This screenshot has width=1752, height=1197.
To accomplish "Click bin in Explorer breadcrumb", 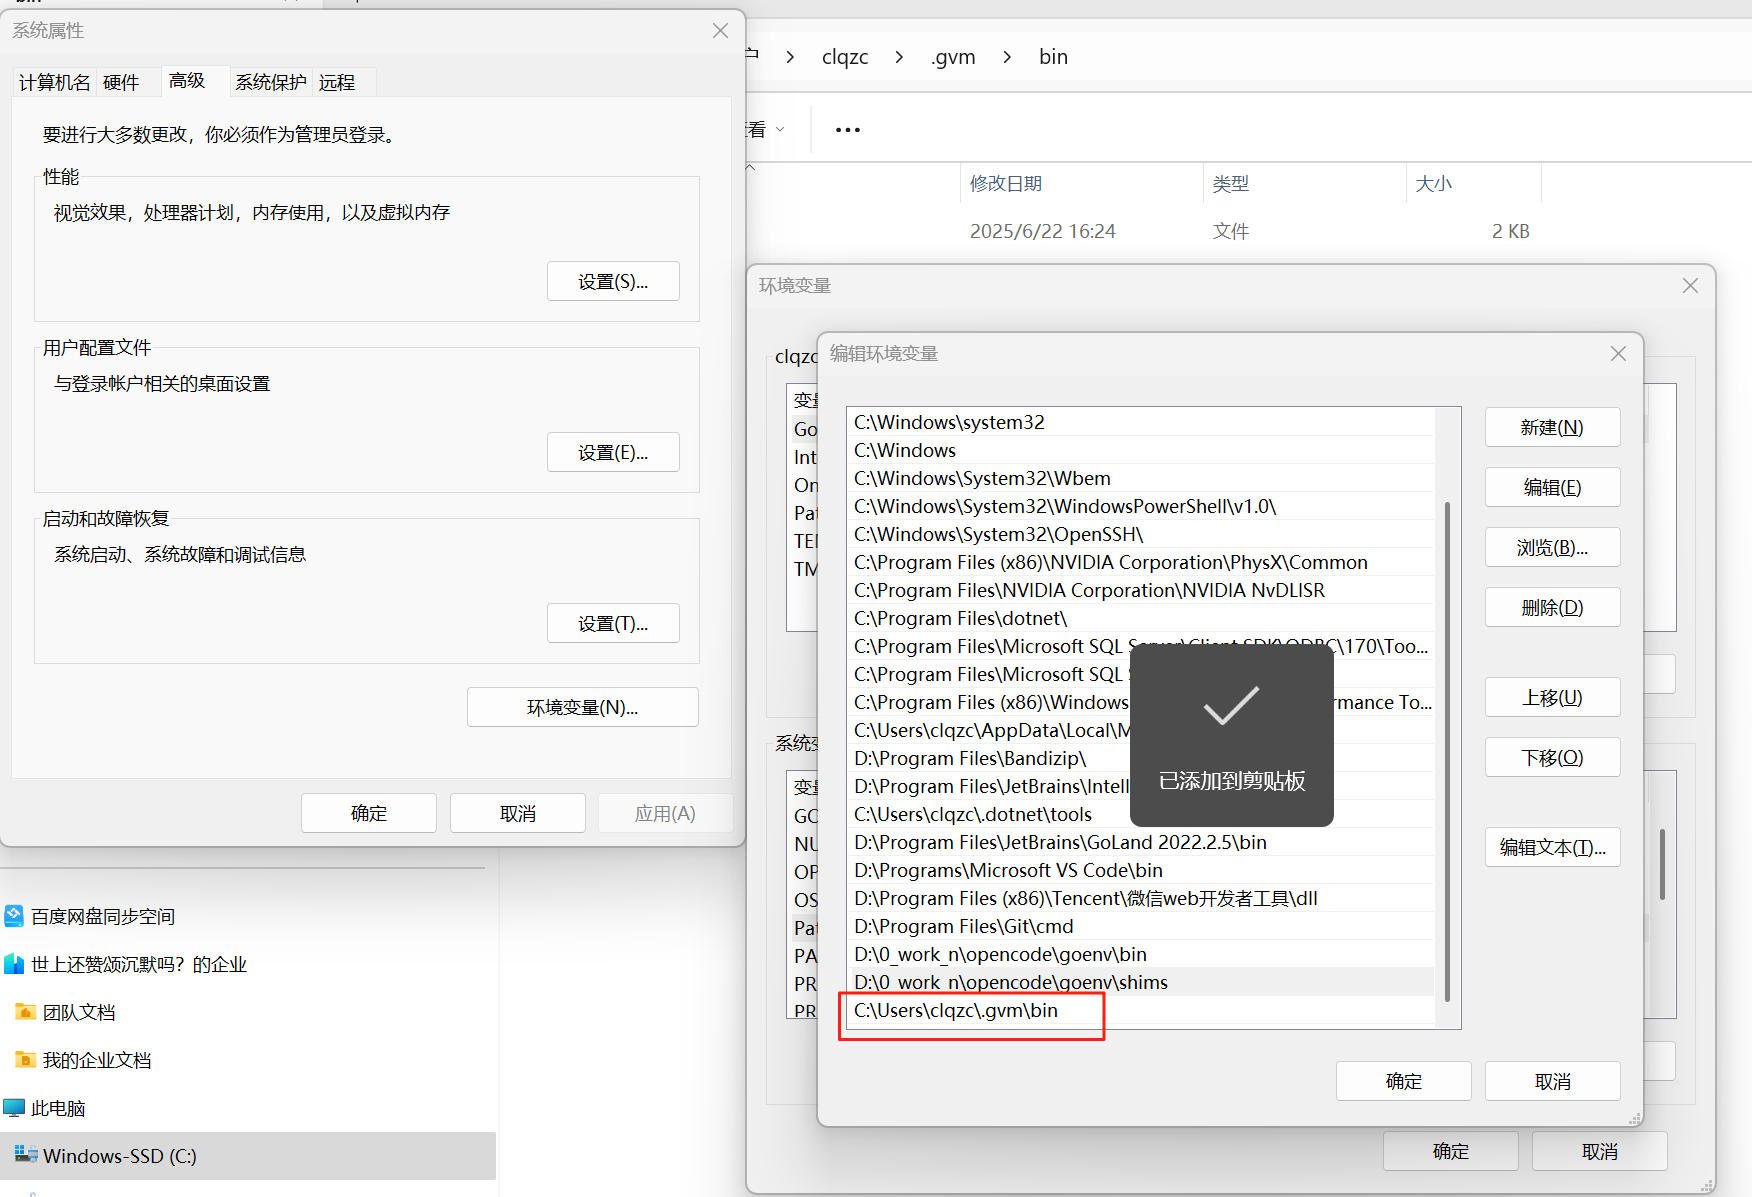I will (1053, 57).
